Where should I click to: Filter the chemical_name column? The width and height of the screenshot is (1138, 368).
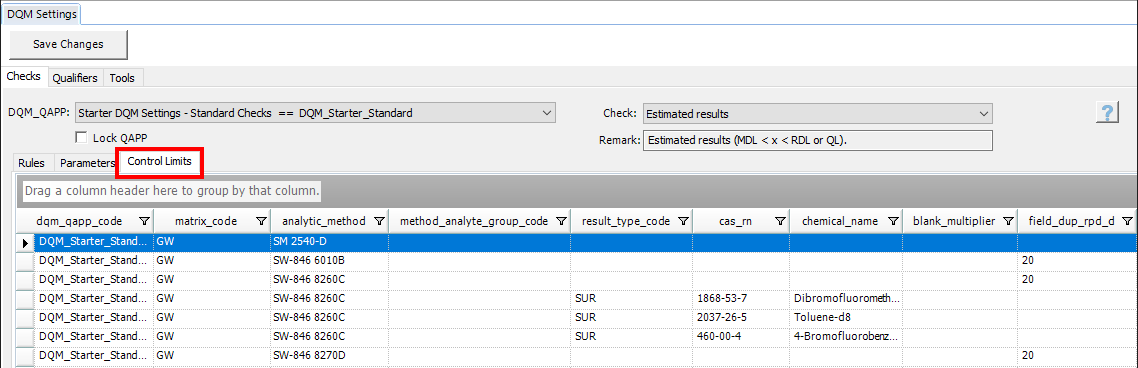tap(893, 221)
